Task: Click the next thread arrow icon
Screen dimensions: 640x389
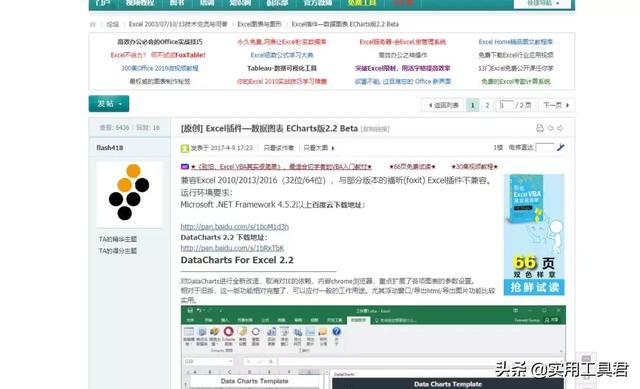Action: point(560,128)
